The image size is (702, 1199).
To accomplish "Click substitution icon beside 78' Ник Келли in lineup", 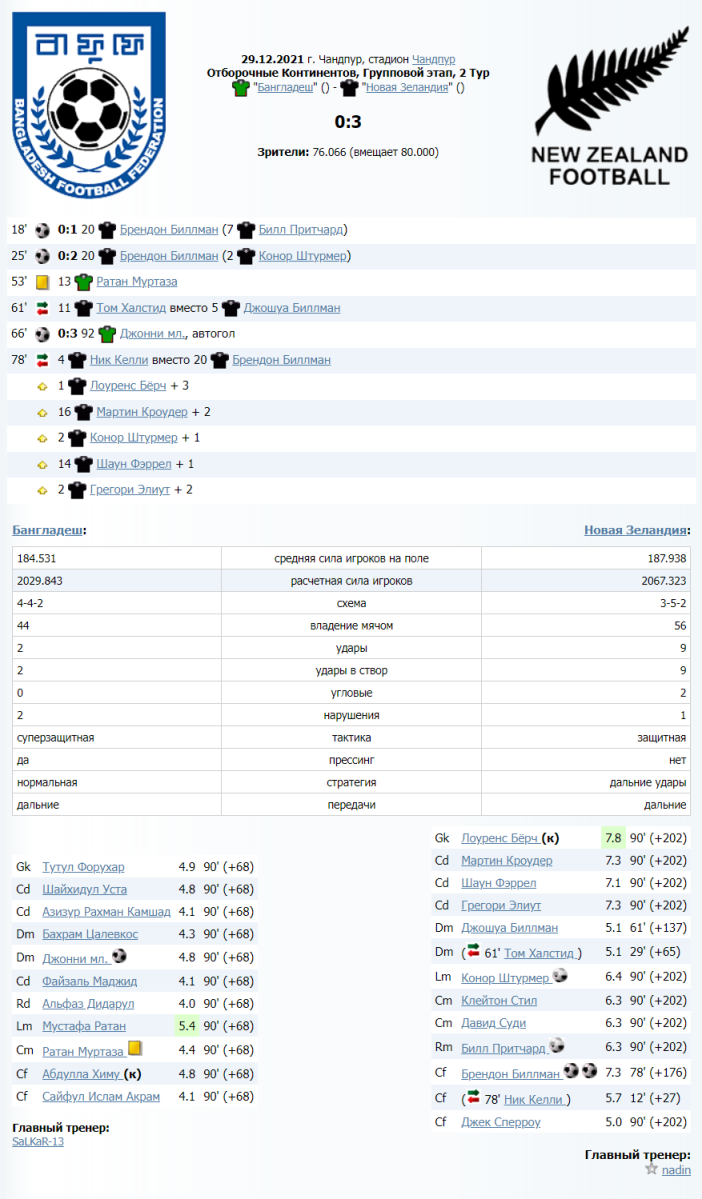I will point(473,1097).
